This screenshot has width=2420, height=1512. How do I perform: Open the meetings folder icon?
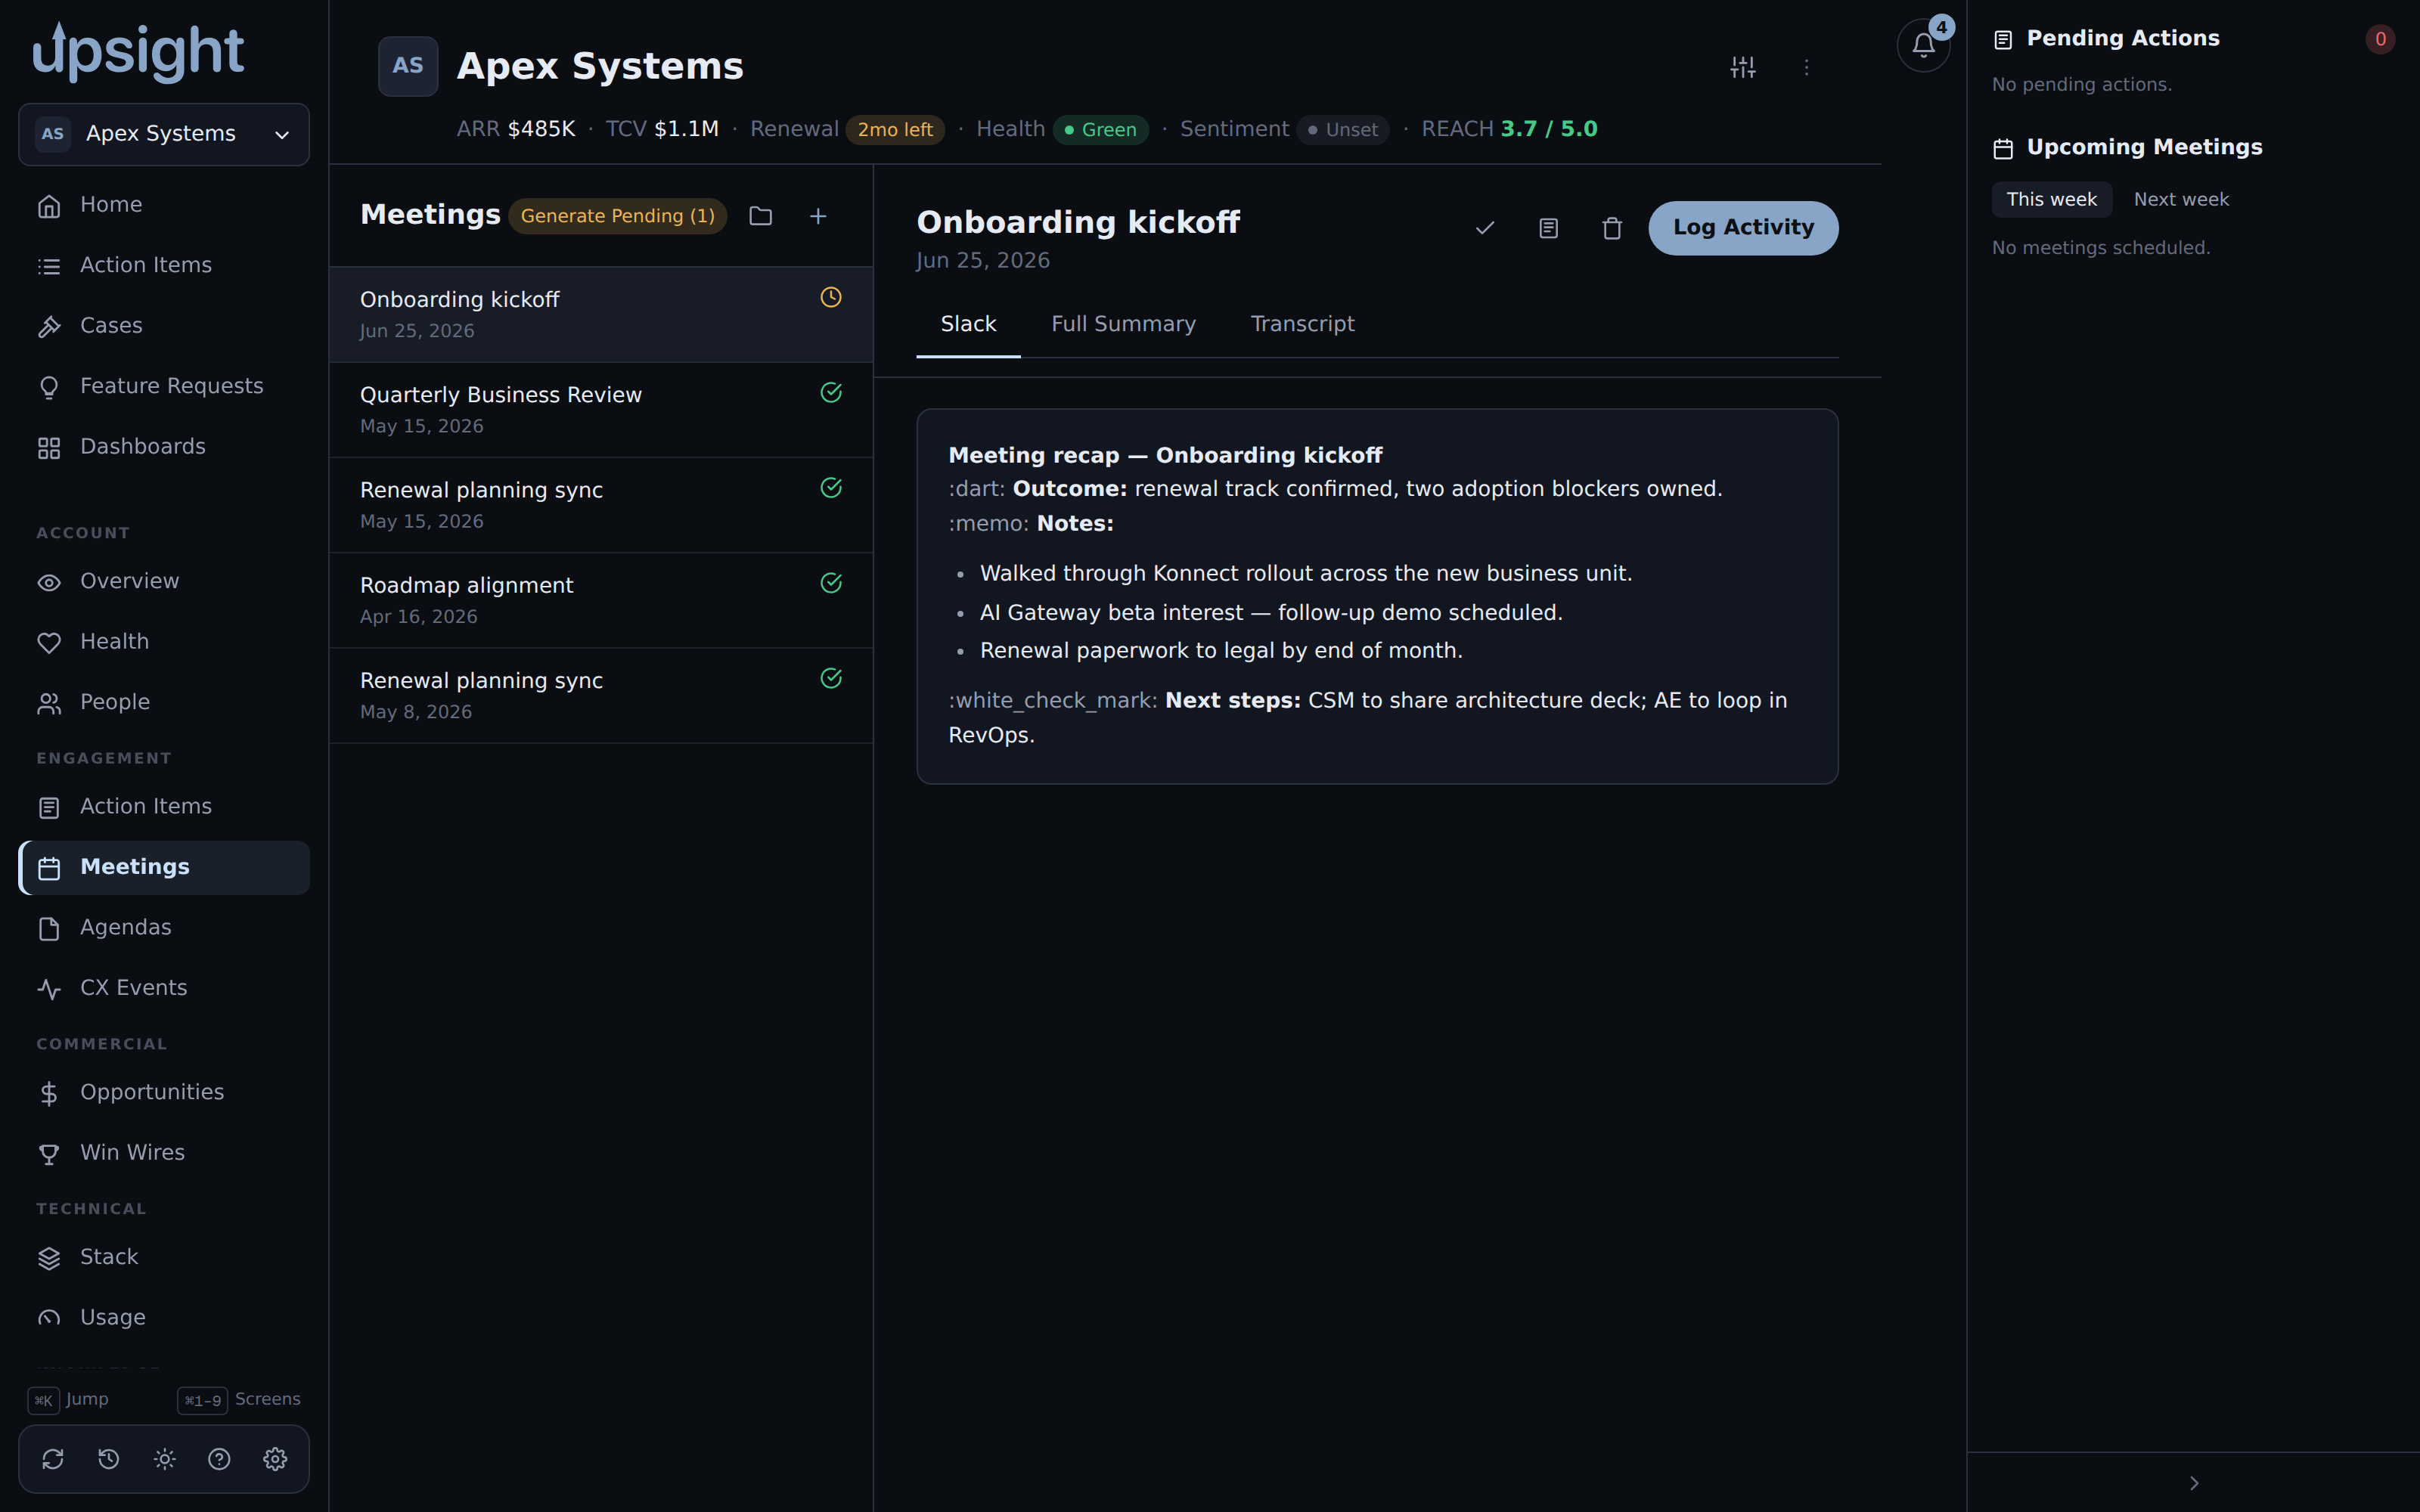pyautogui.click(x=761, y=216)
